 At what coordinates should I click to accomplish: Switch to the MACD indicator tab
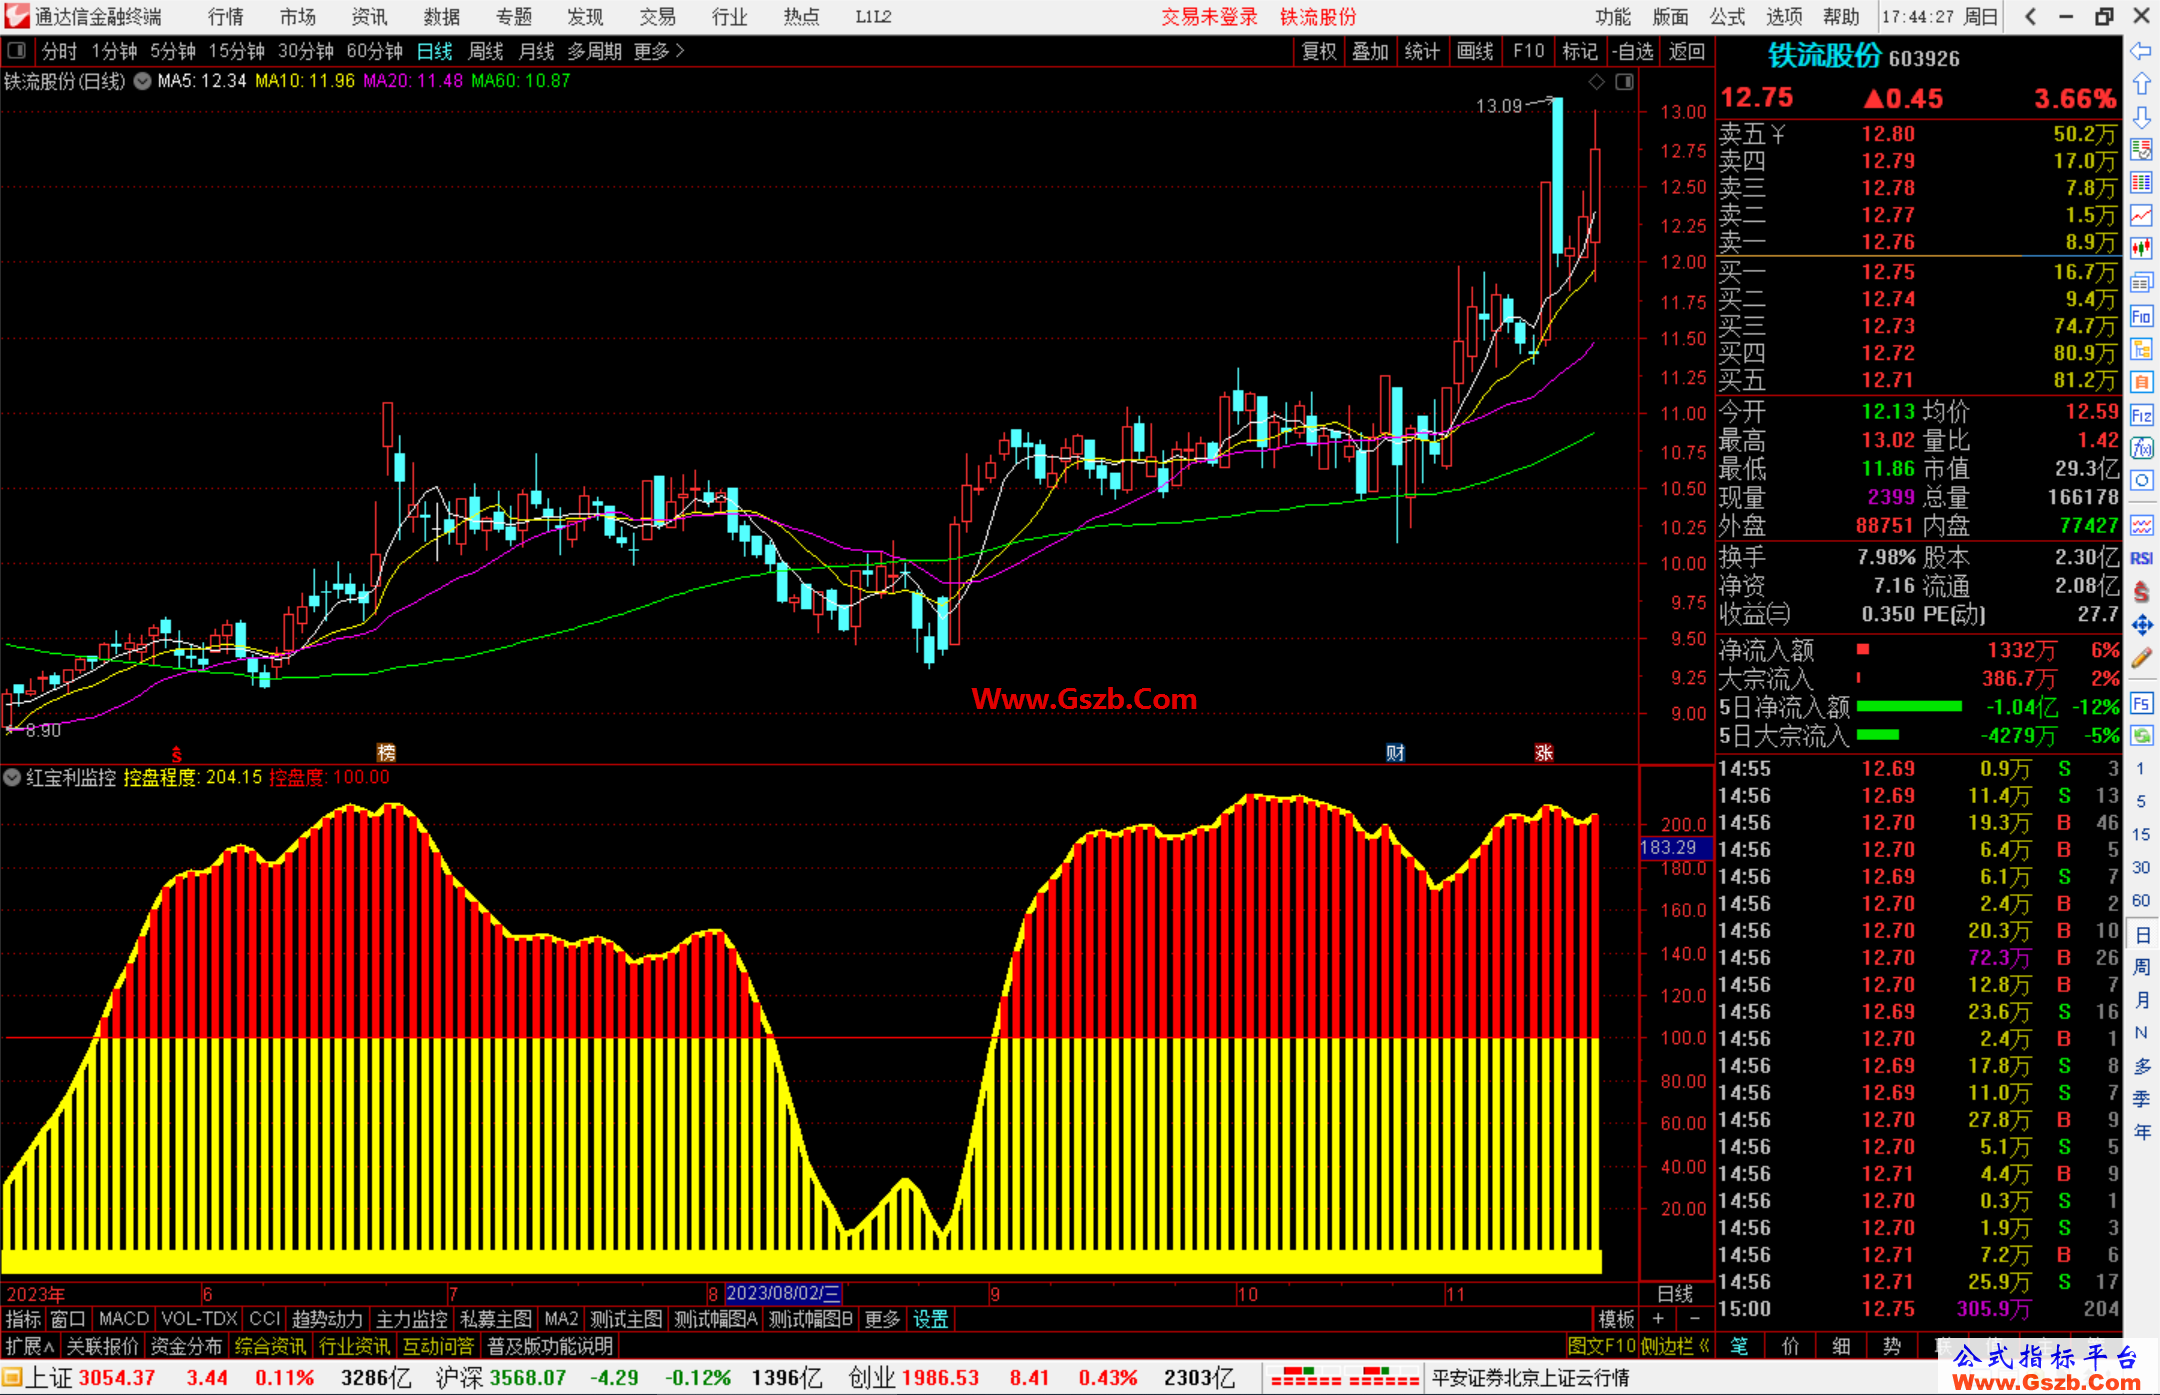123,1319
